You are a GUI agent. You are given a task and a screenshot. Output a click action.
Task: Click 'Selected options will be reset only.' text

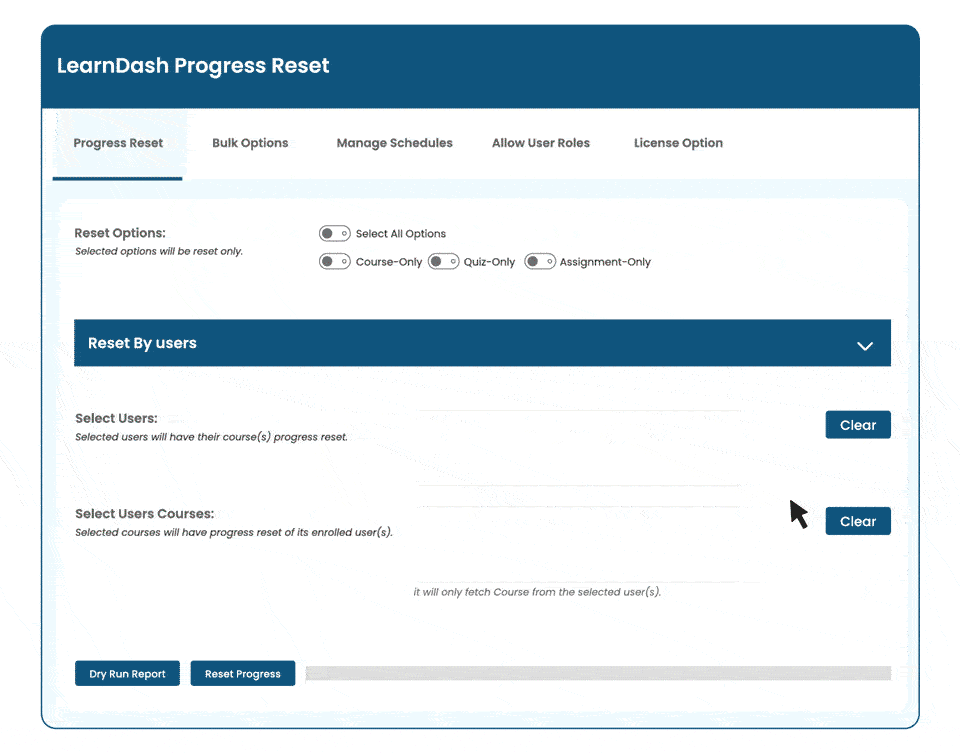[159, 252]
